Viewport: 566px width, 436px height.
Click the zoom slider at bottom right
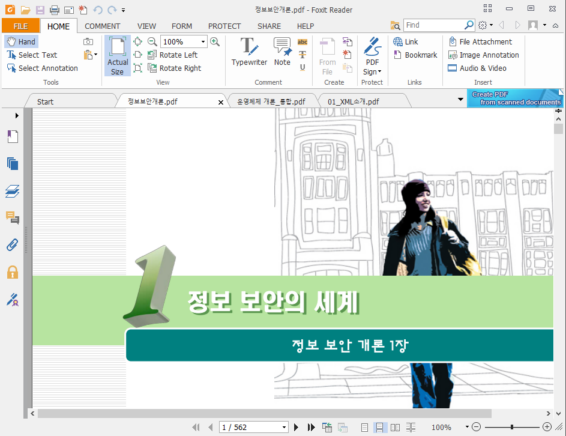[511, 427]
